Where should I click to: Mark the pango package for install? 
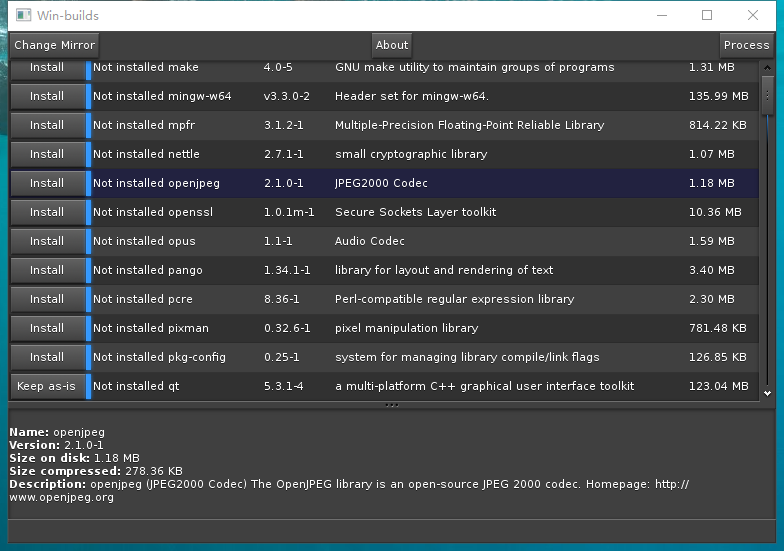click(x=47, y=271)
